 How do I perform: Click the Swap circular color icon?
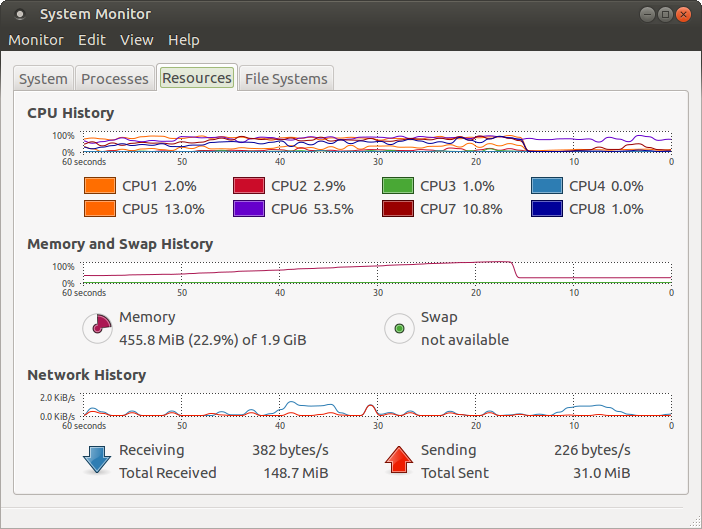pos(399,328)
